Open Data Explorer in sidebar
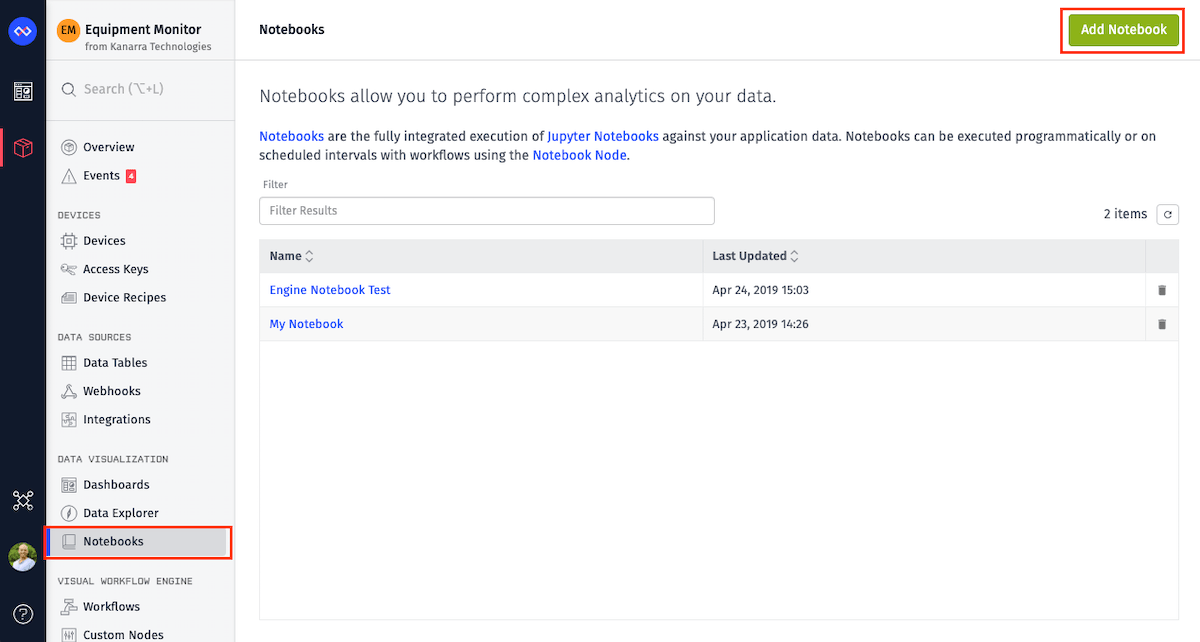1200x642 pixels. click(120, 513)
